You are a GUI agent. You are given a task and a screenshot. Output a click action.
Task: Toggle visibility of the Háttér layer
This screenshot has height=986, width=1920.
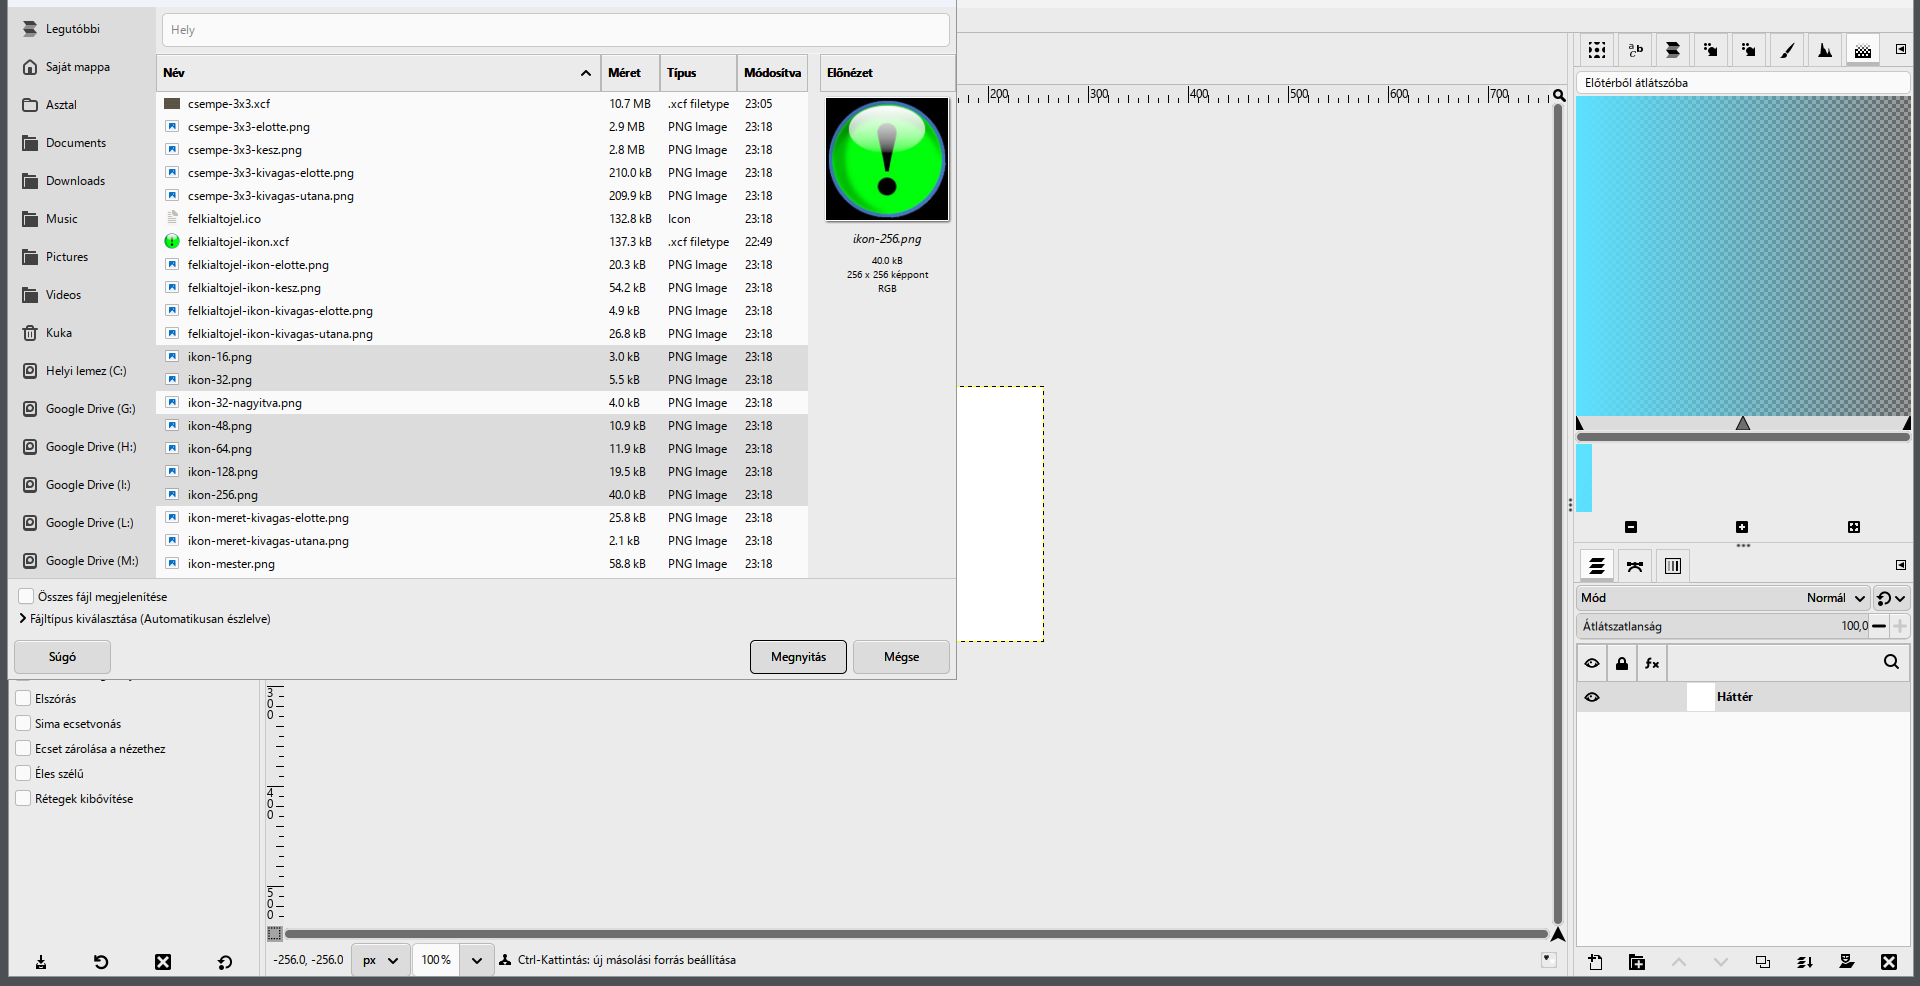tap(1592, 697)
